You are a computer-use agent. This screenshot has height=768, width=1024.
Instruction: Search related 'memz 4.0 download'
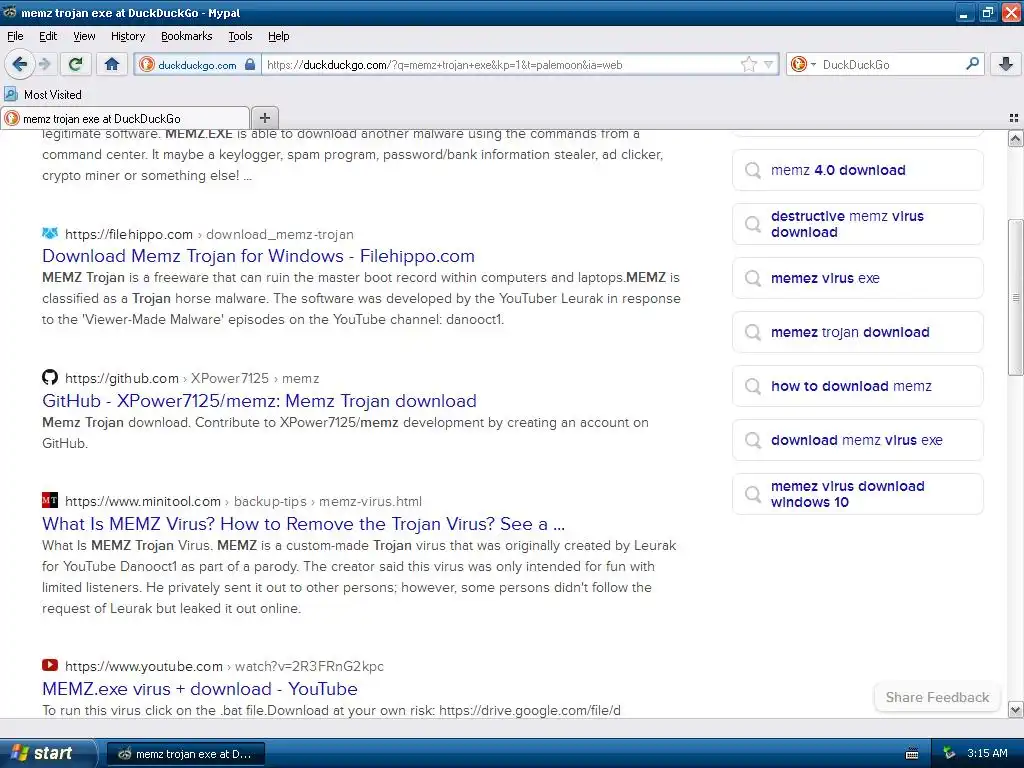[x=857, y=170]
